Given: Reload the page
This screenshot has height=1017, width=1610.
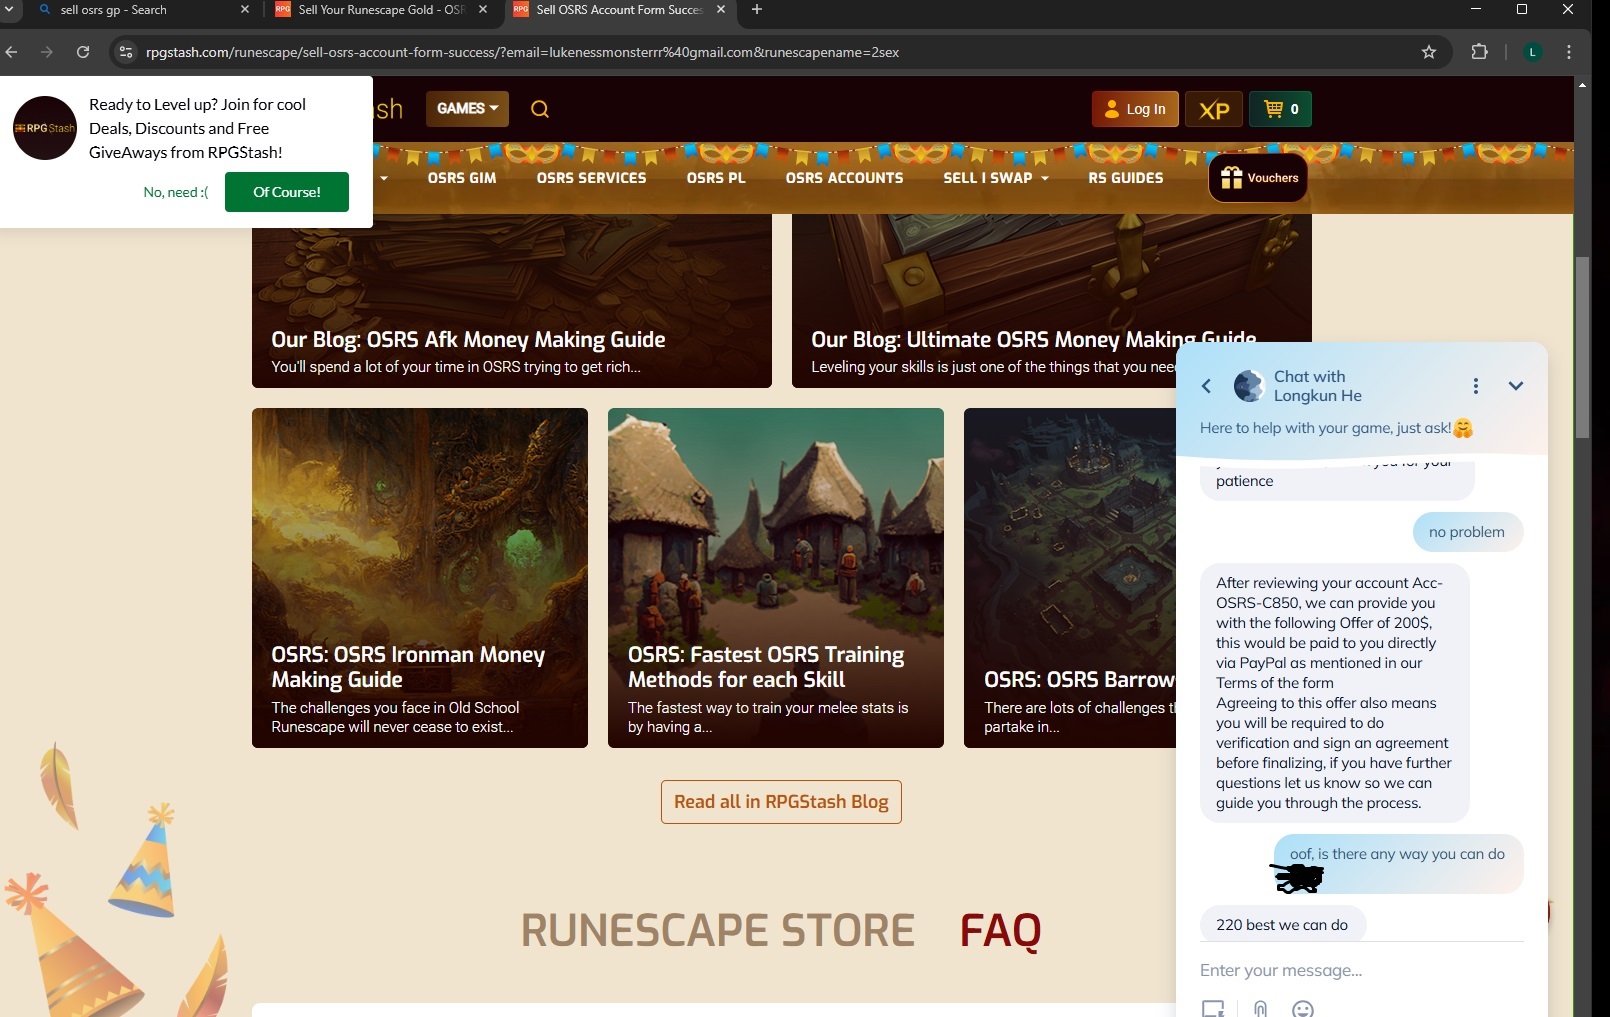Looking at the screenshot, I should pyautogui.click(x=83, y=52).
